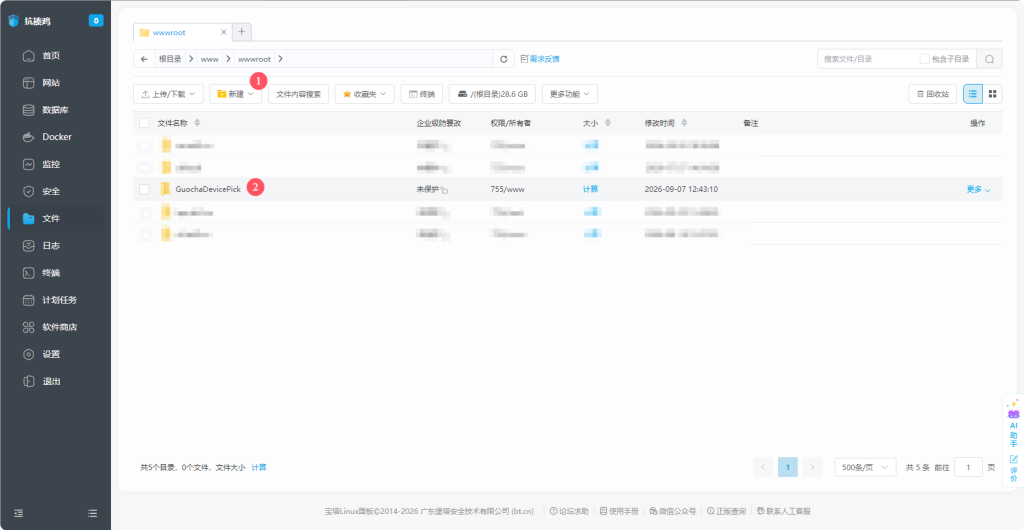The height and width of the screenshot is (530, 1024).
Task: Click wwwroot in breadcrumb path
Action: 254,59
